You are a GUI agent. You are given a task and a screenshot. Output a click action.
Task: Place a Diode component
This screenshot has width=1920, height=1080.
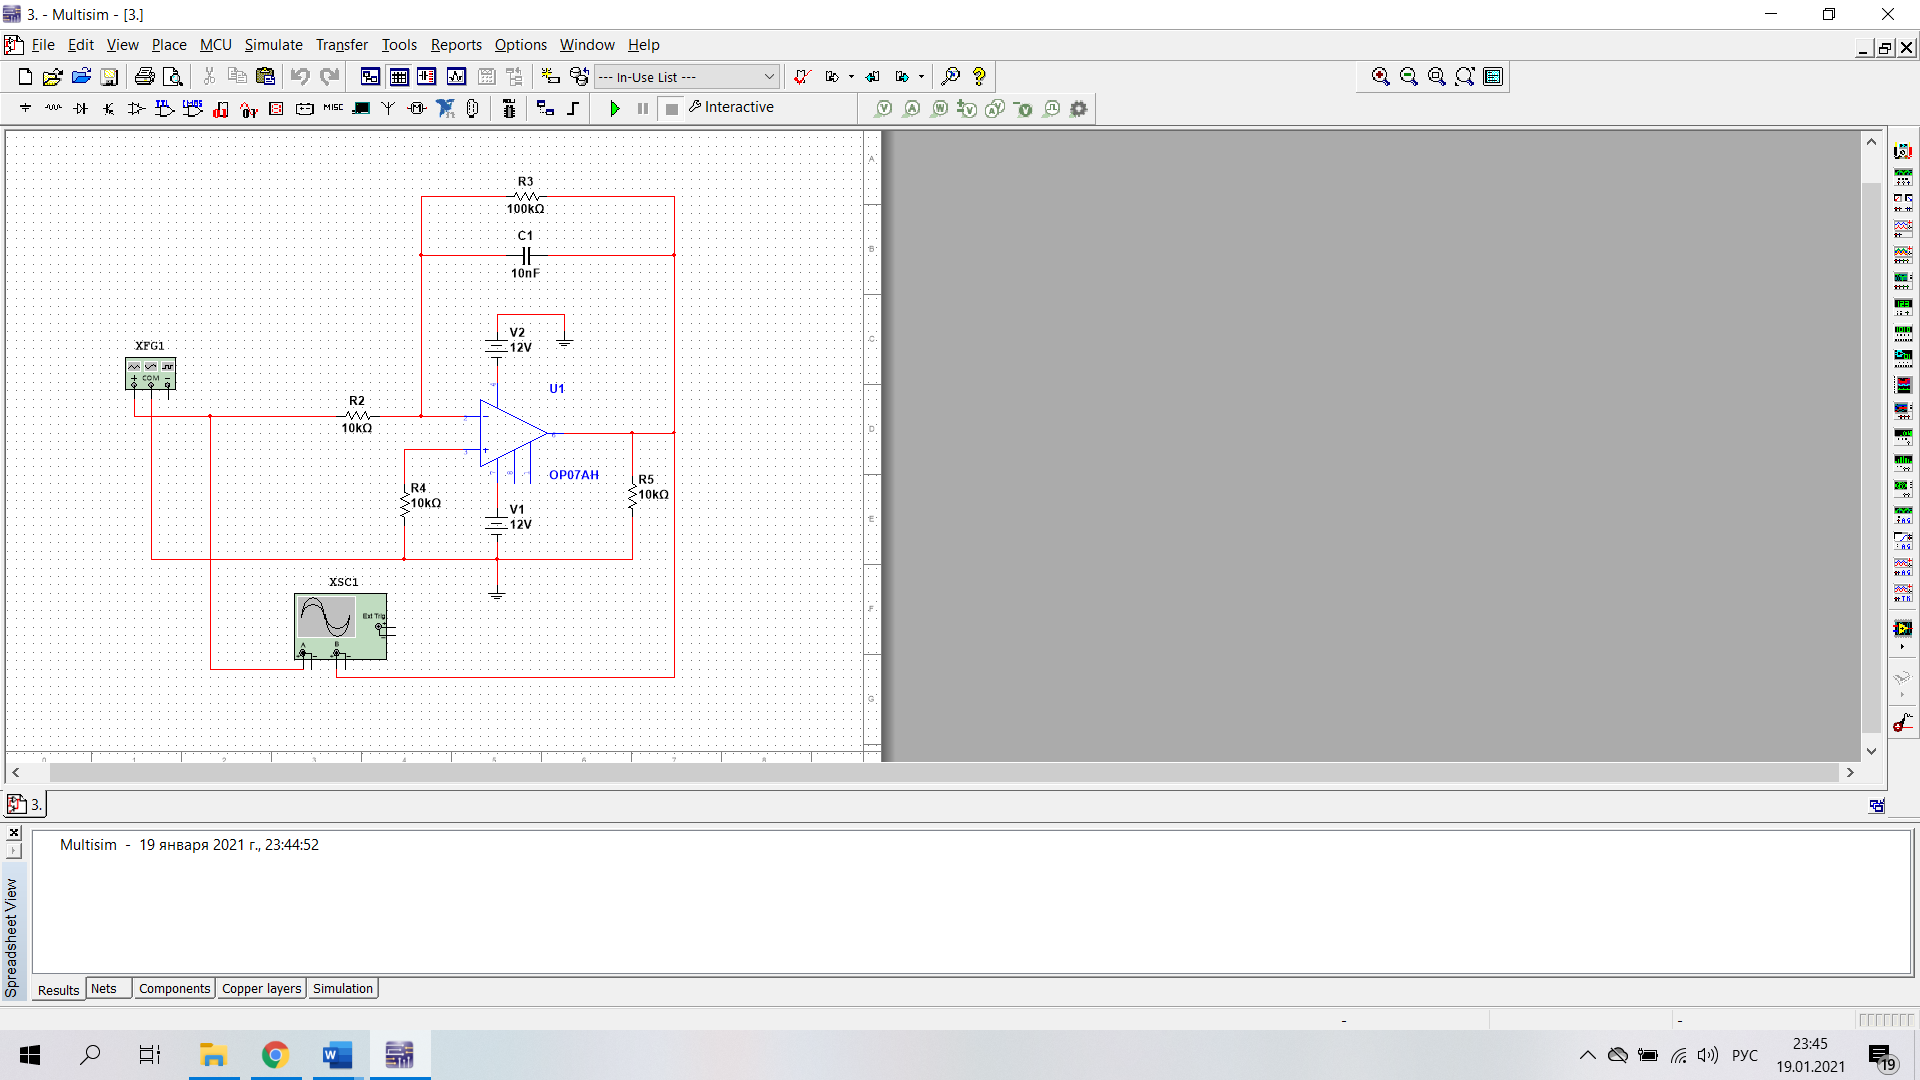coord(81,108)
